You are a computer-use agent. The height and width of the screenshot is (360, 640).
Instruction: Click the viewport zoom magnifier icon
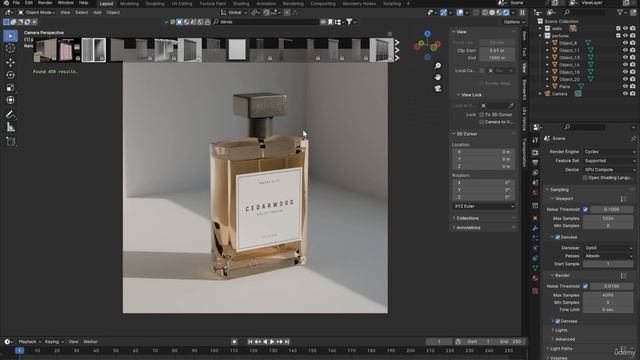(438, 66)
